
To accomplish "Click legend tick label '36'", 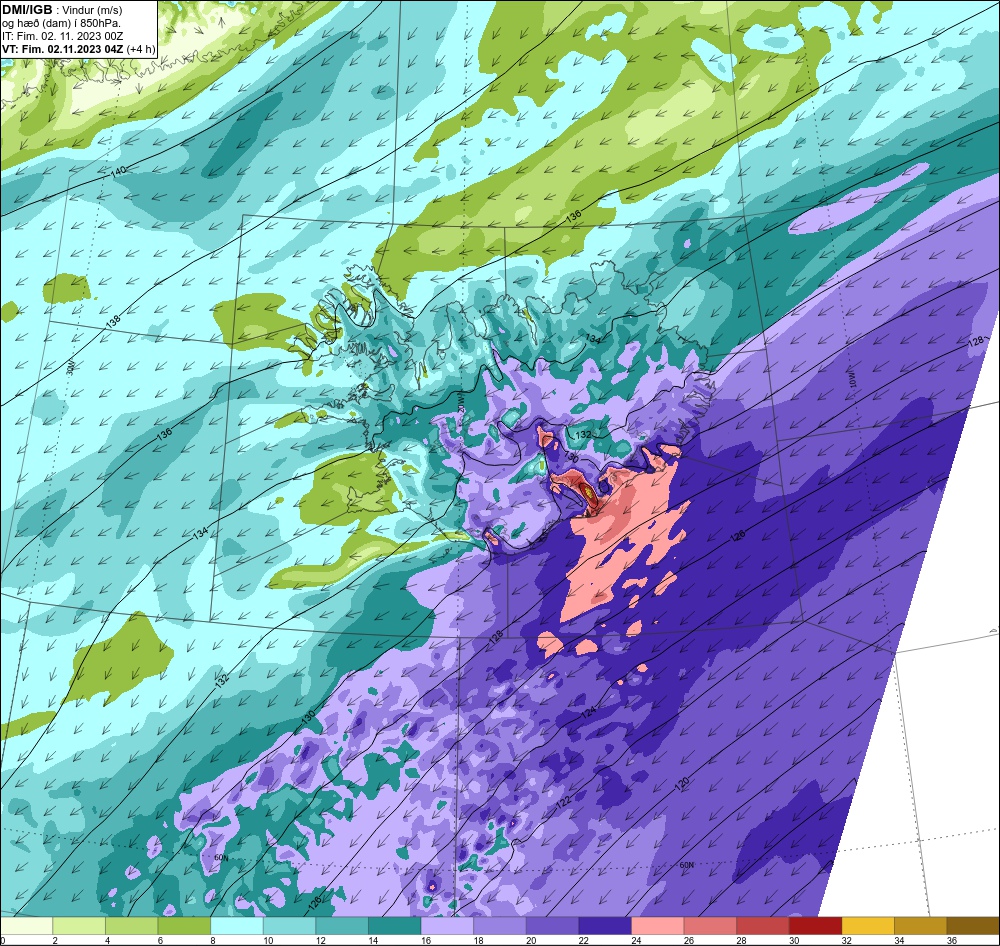I will pos(952,940).
